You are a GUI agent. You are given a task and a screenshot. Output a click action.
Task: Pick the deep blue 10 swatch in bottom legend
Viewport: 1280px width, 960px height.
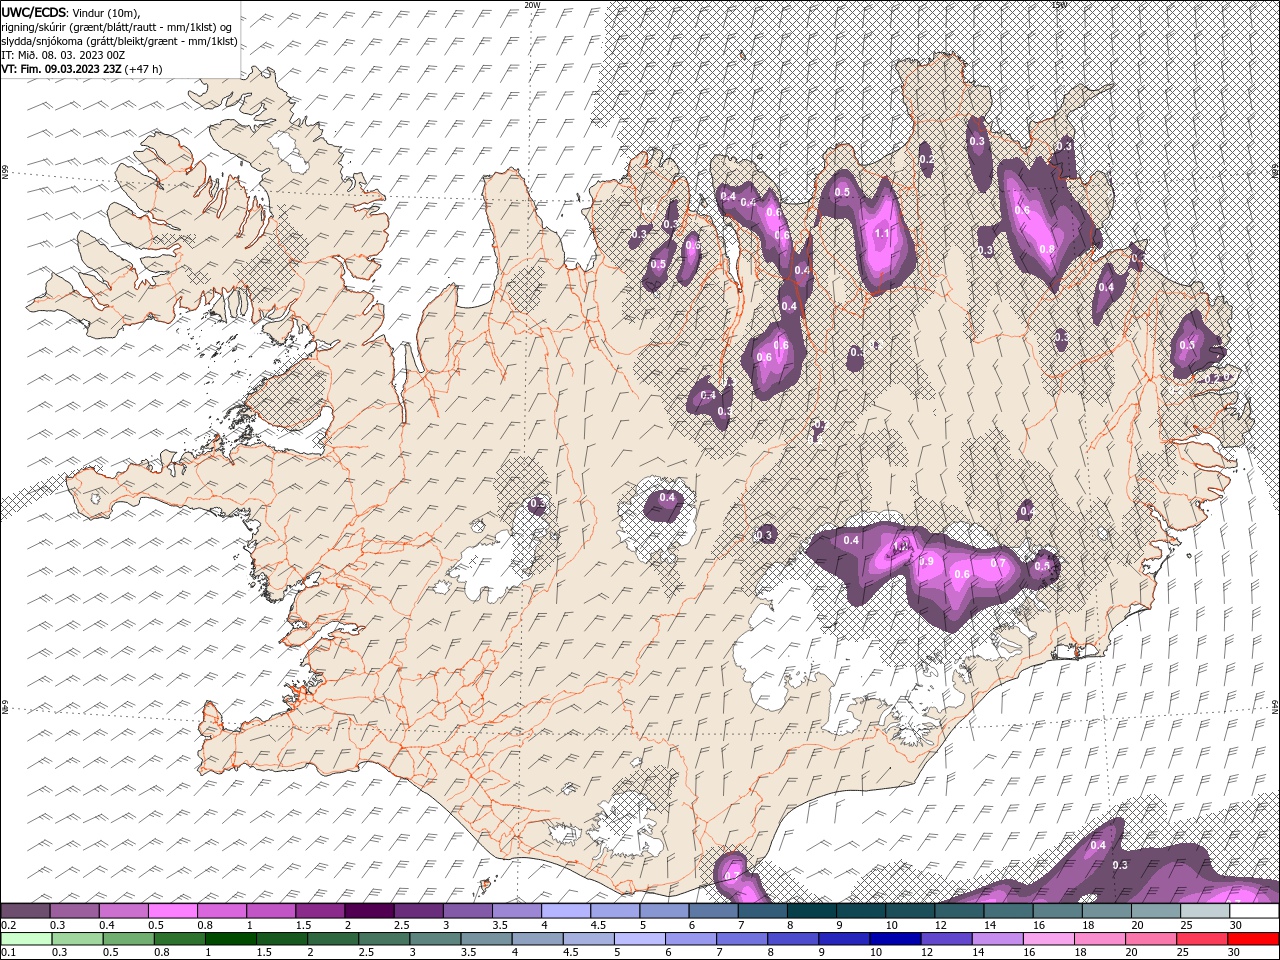(893, 939)
